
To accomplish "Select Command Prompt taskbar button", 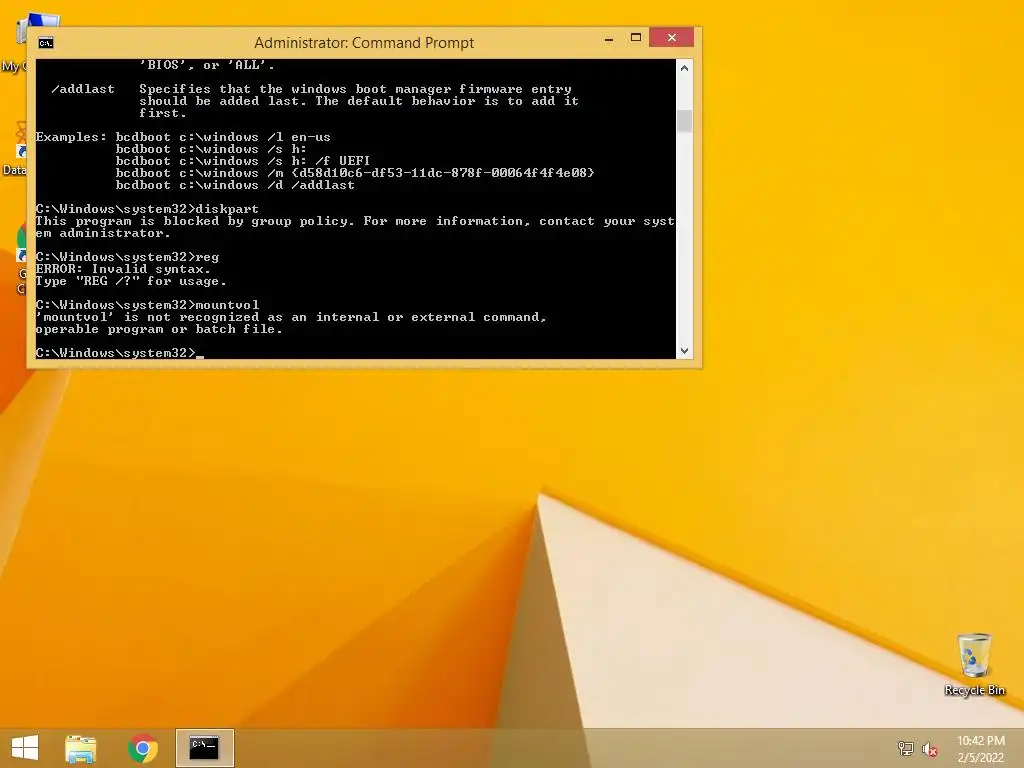I will click(x=204, y=748).
